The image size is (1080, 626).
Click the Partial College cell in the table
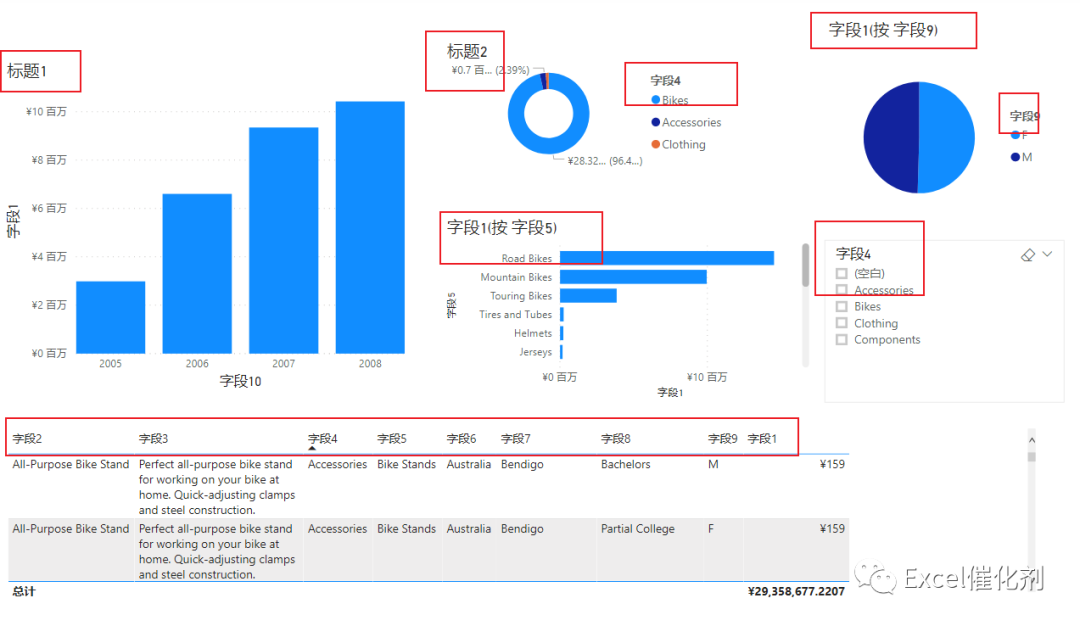(x=638, y=529)
